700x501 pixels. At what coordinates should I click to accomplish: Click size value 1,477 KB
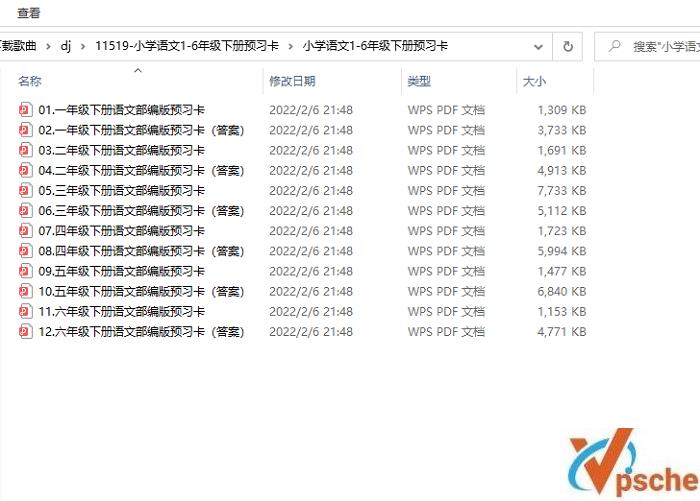click(562, 271)
